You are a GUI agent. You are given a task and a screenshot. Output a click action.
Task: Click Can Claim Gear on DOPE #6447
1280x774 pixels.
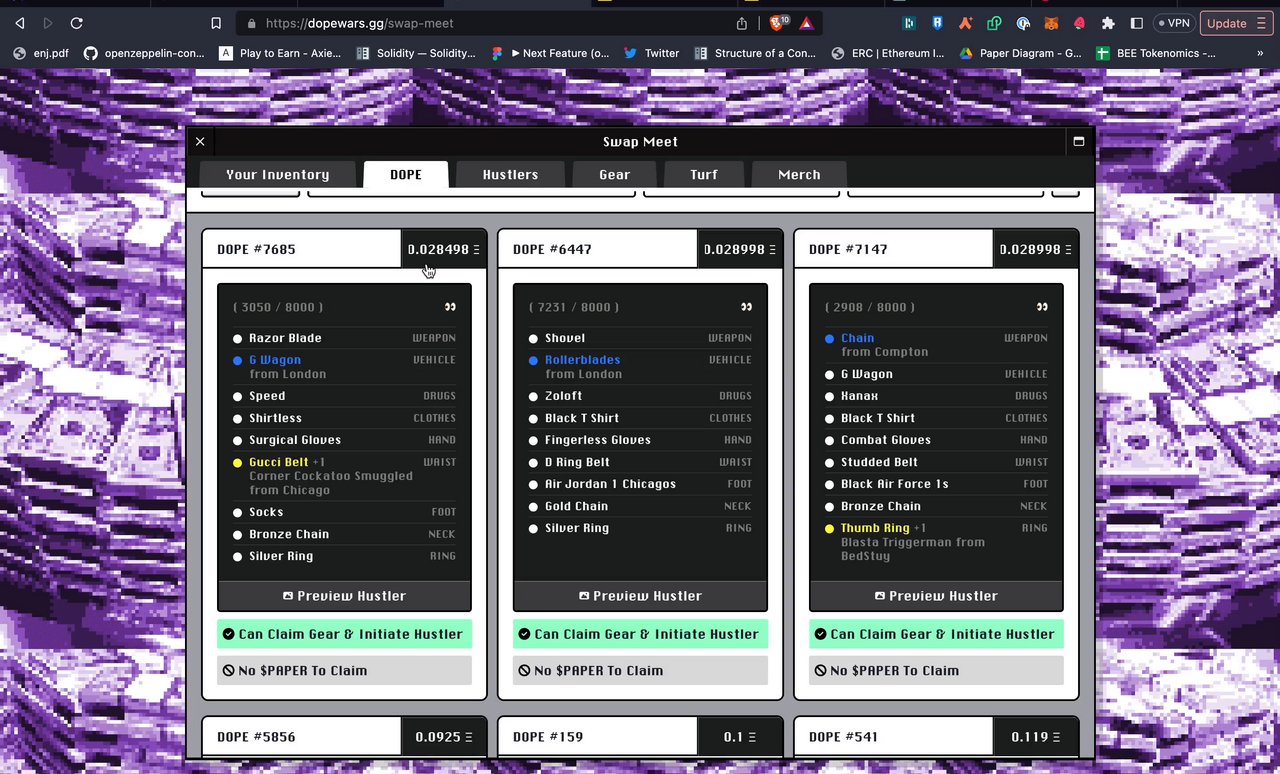(640, 634)
